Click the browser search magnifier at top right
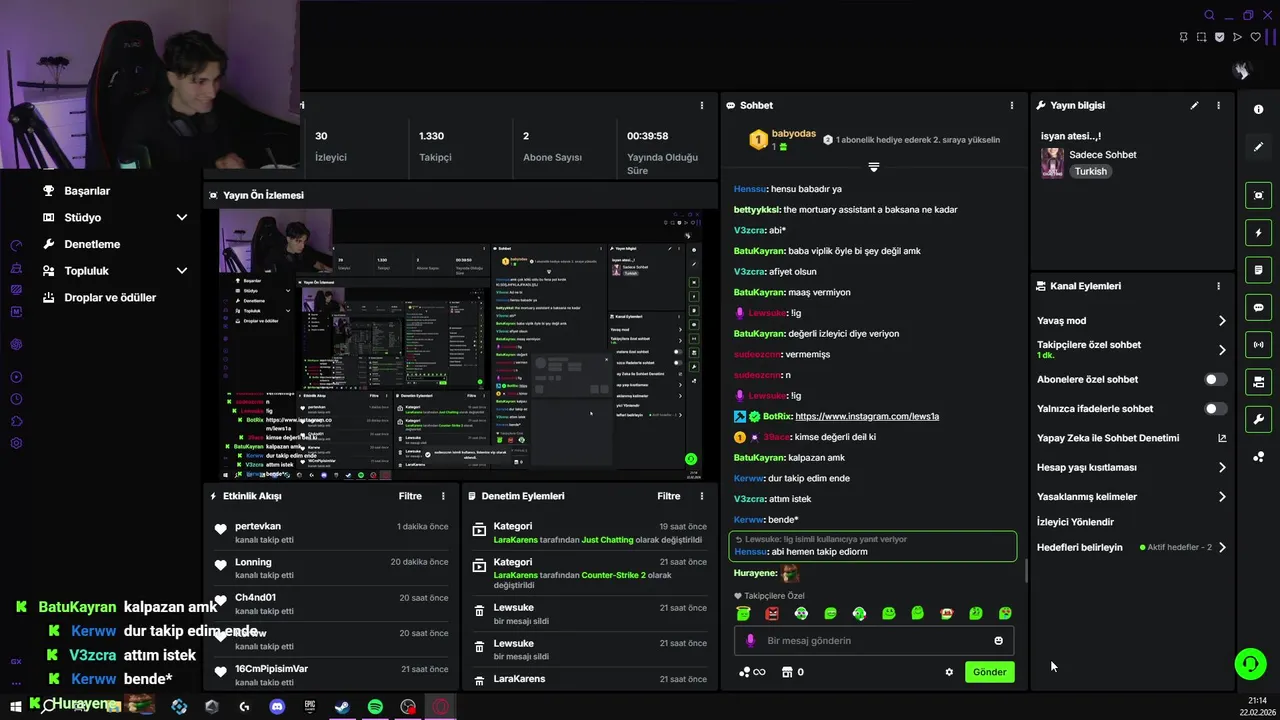Image resolution: width=1280 pixels, height=720 pixels. click(x=1209, y=15)
